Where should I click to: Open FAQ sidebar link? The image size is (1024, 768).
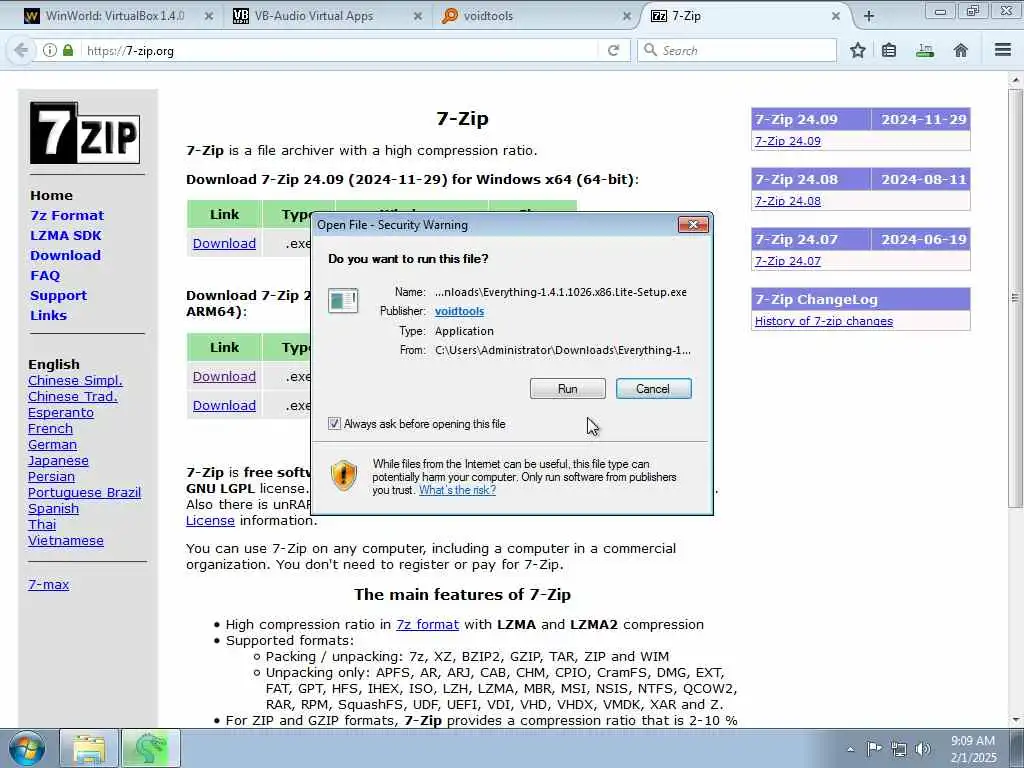click(x=45, y=276)
